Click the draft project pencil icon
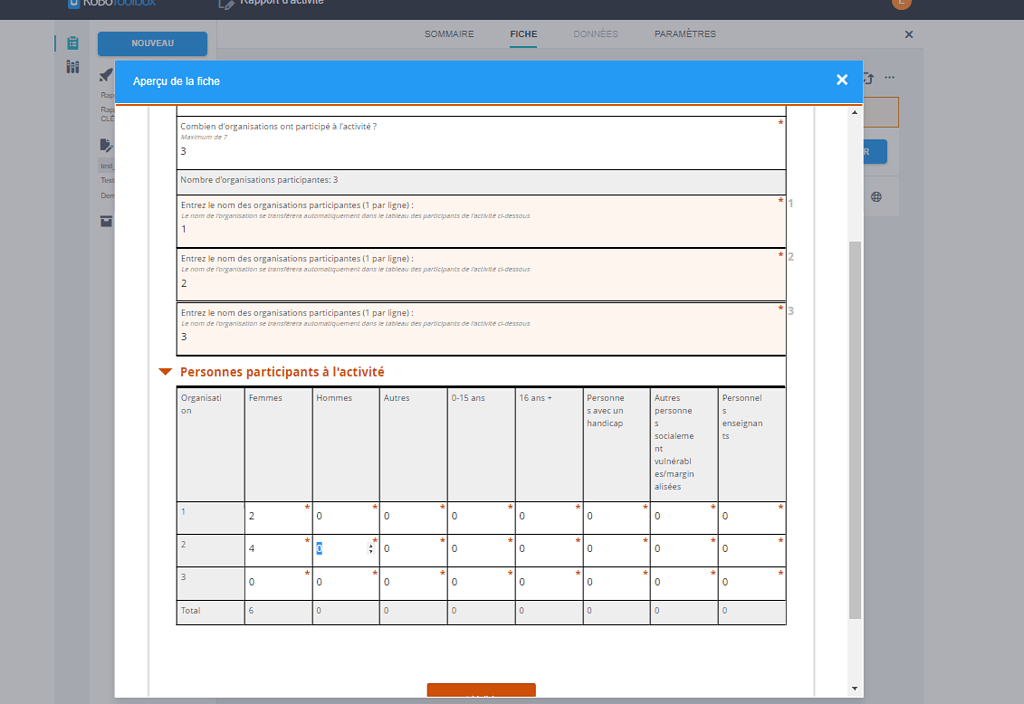 [x=107, y=145]
